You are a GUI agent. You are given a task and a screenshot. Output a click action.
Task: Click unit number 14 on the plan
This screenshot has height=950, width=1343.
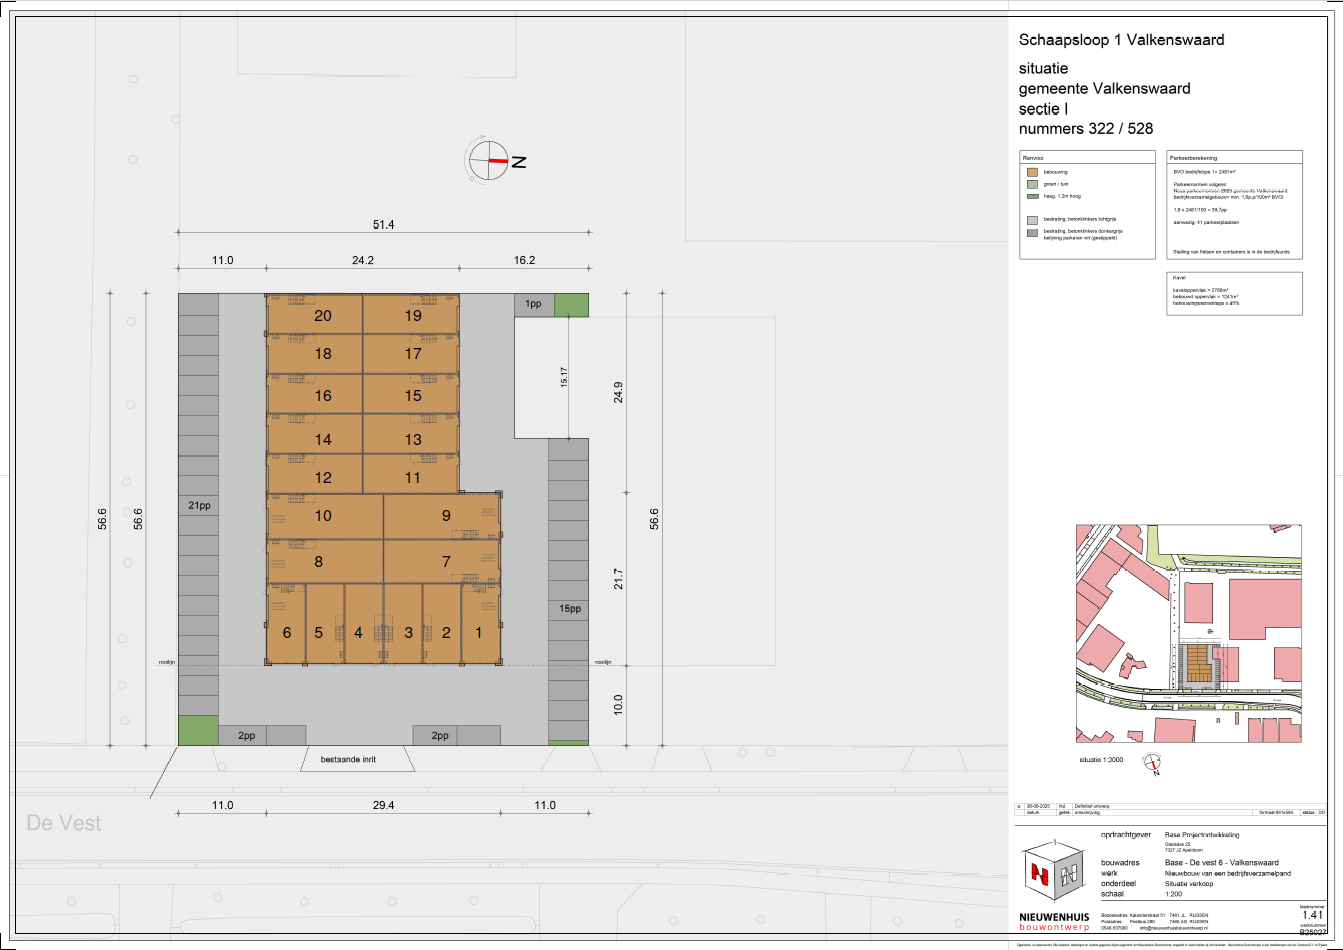tap(322, 439)
